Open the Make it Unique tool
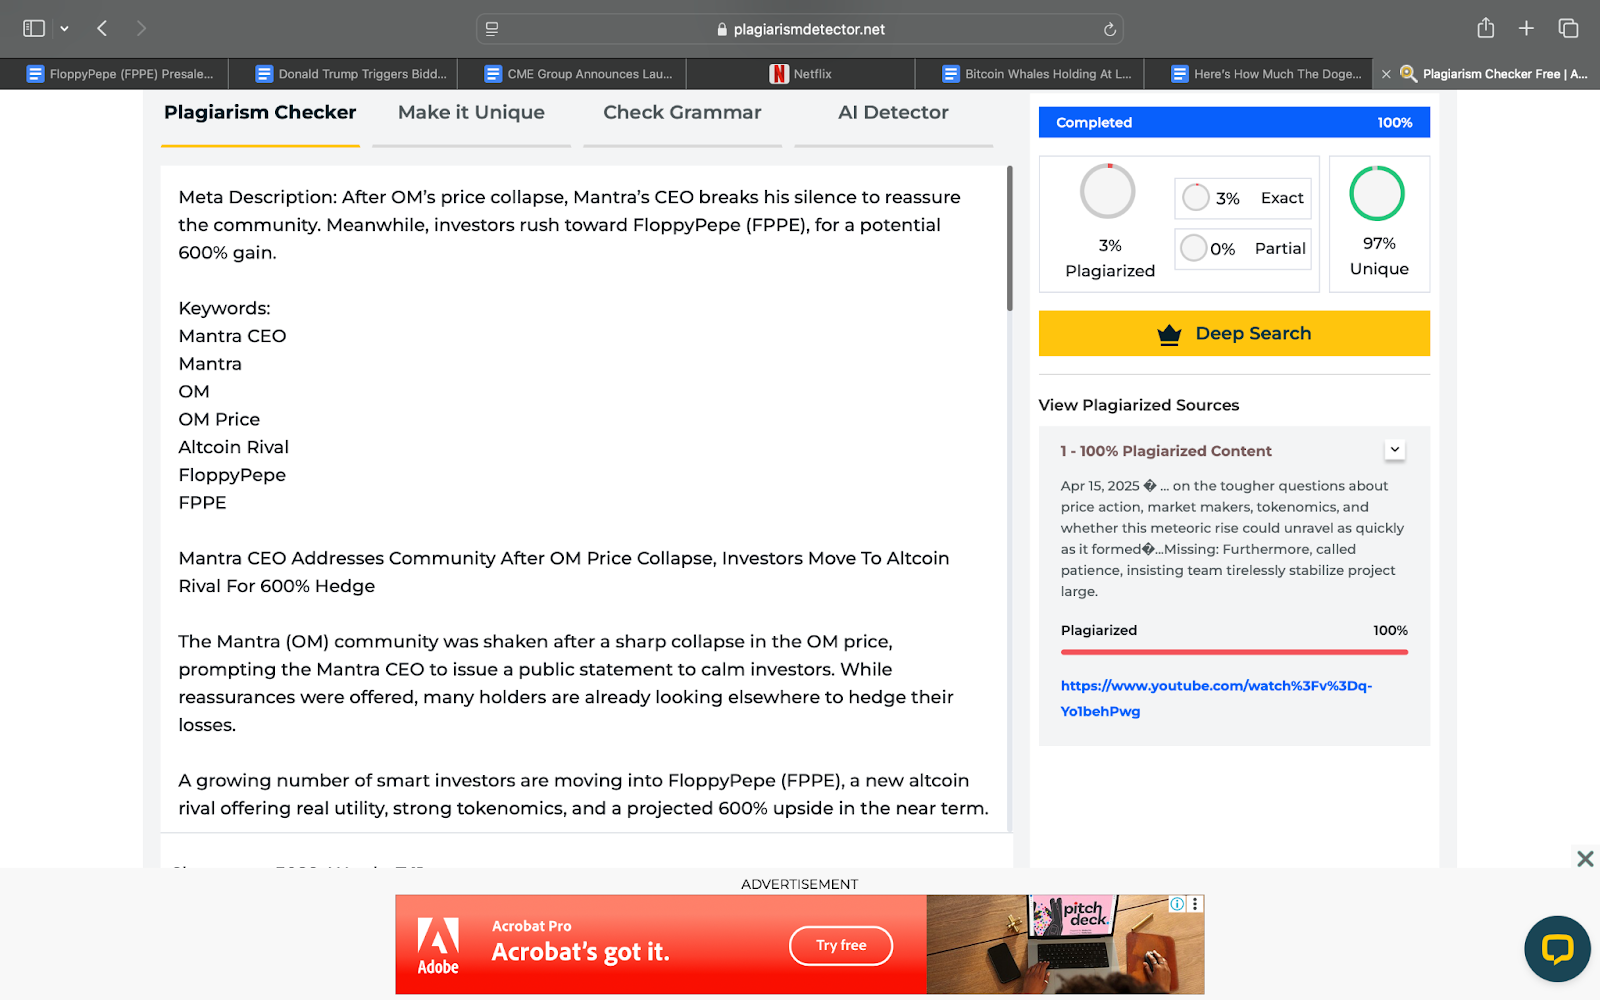1600x1000 pixels. click(x=471, y=113)
